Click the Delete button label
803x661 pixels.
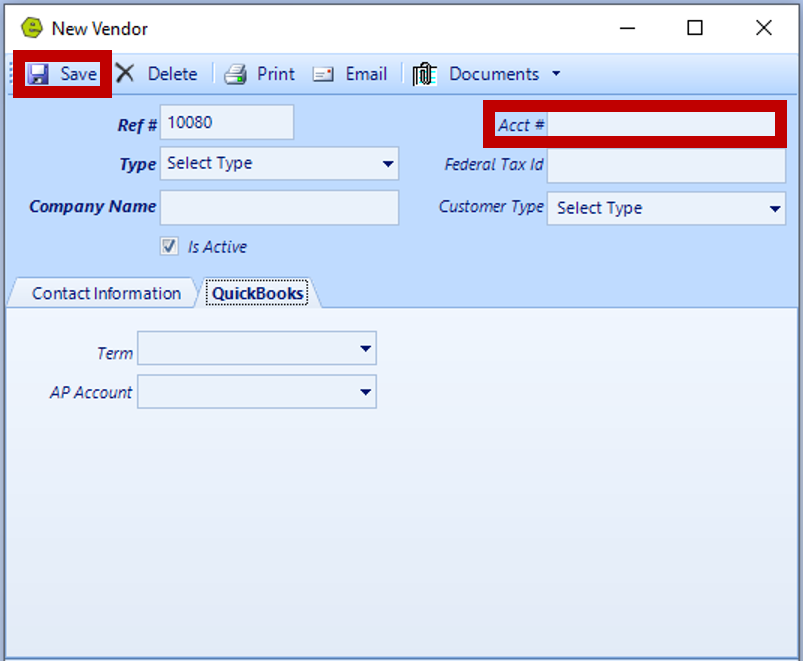coord(172,73)
